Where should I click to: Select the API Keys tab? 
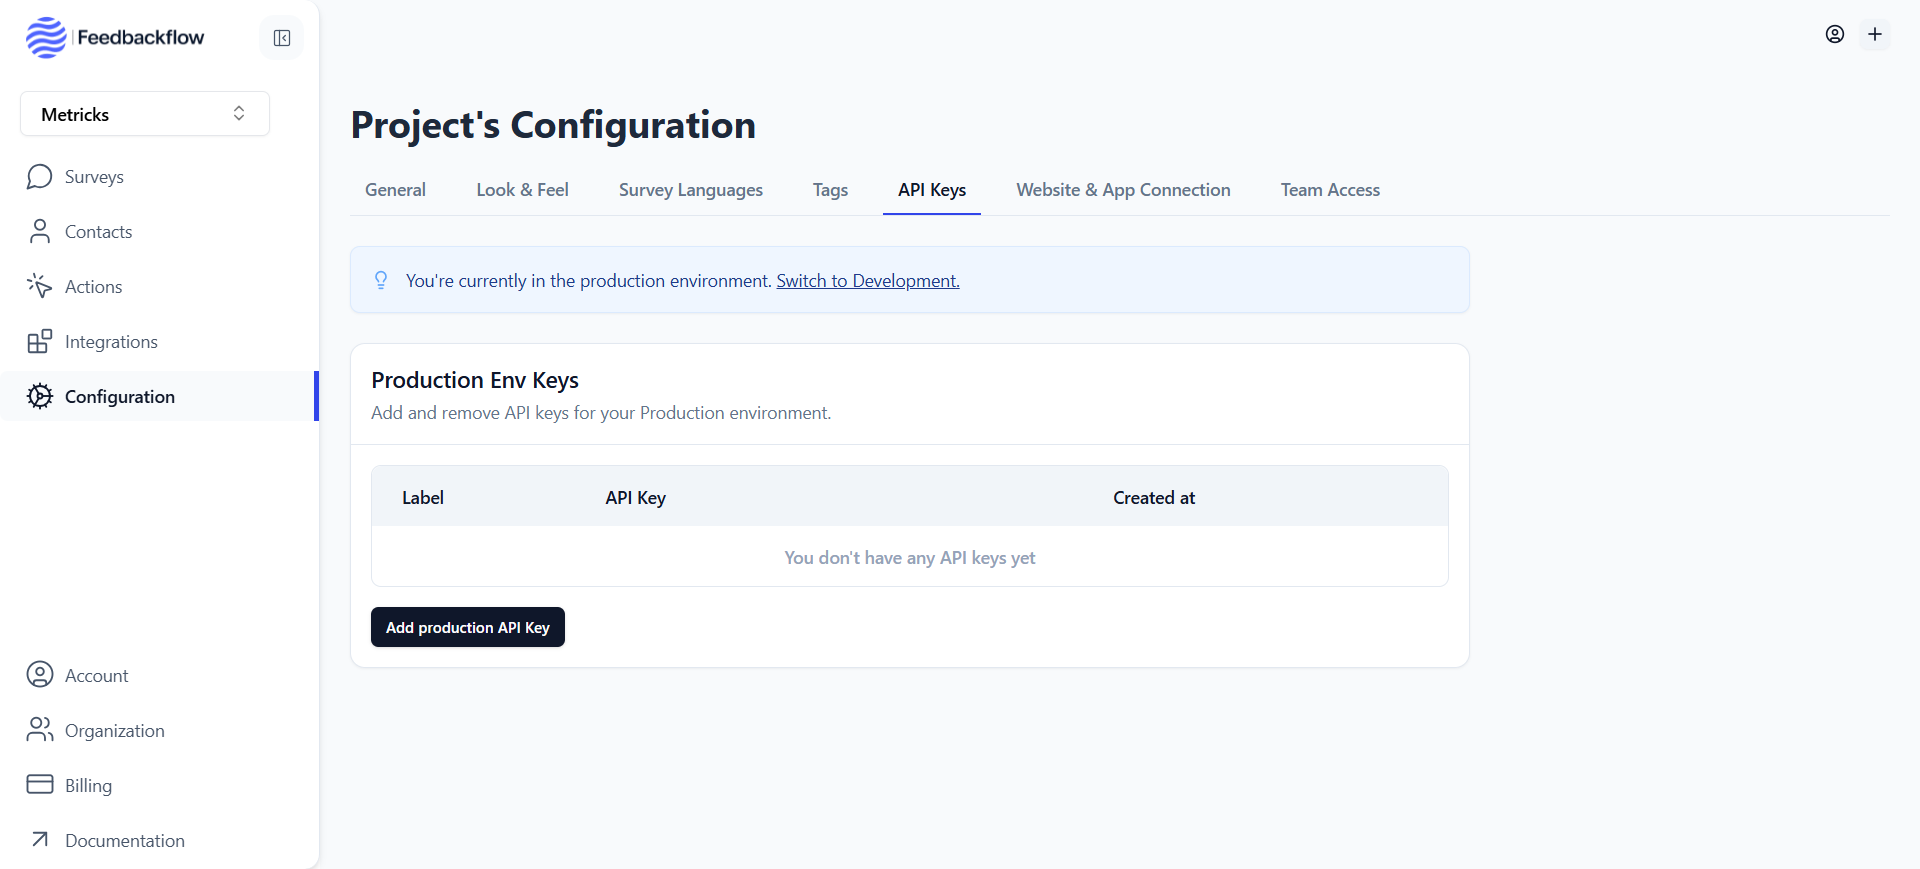[932, 190]
